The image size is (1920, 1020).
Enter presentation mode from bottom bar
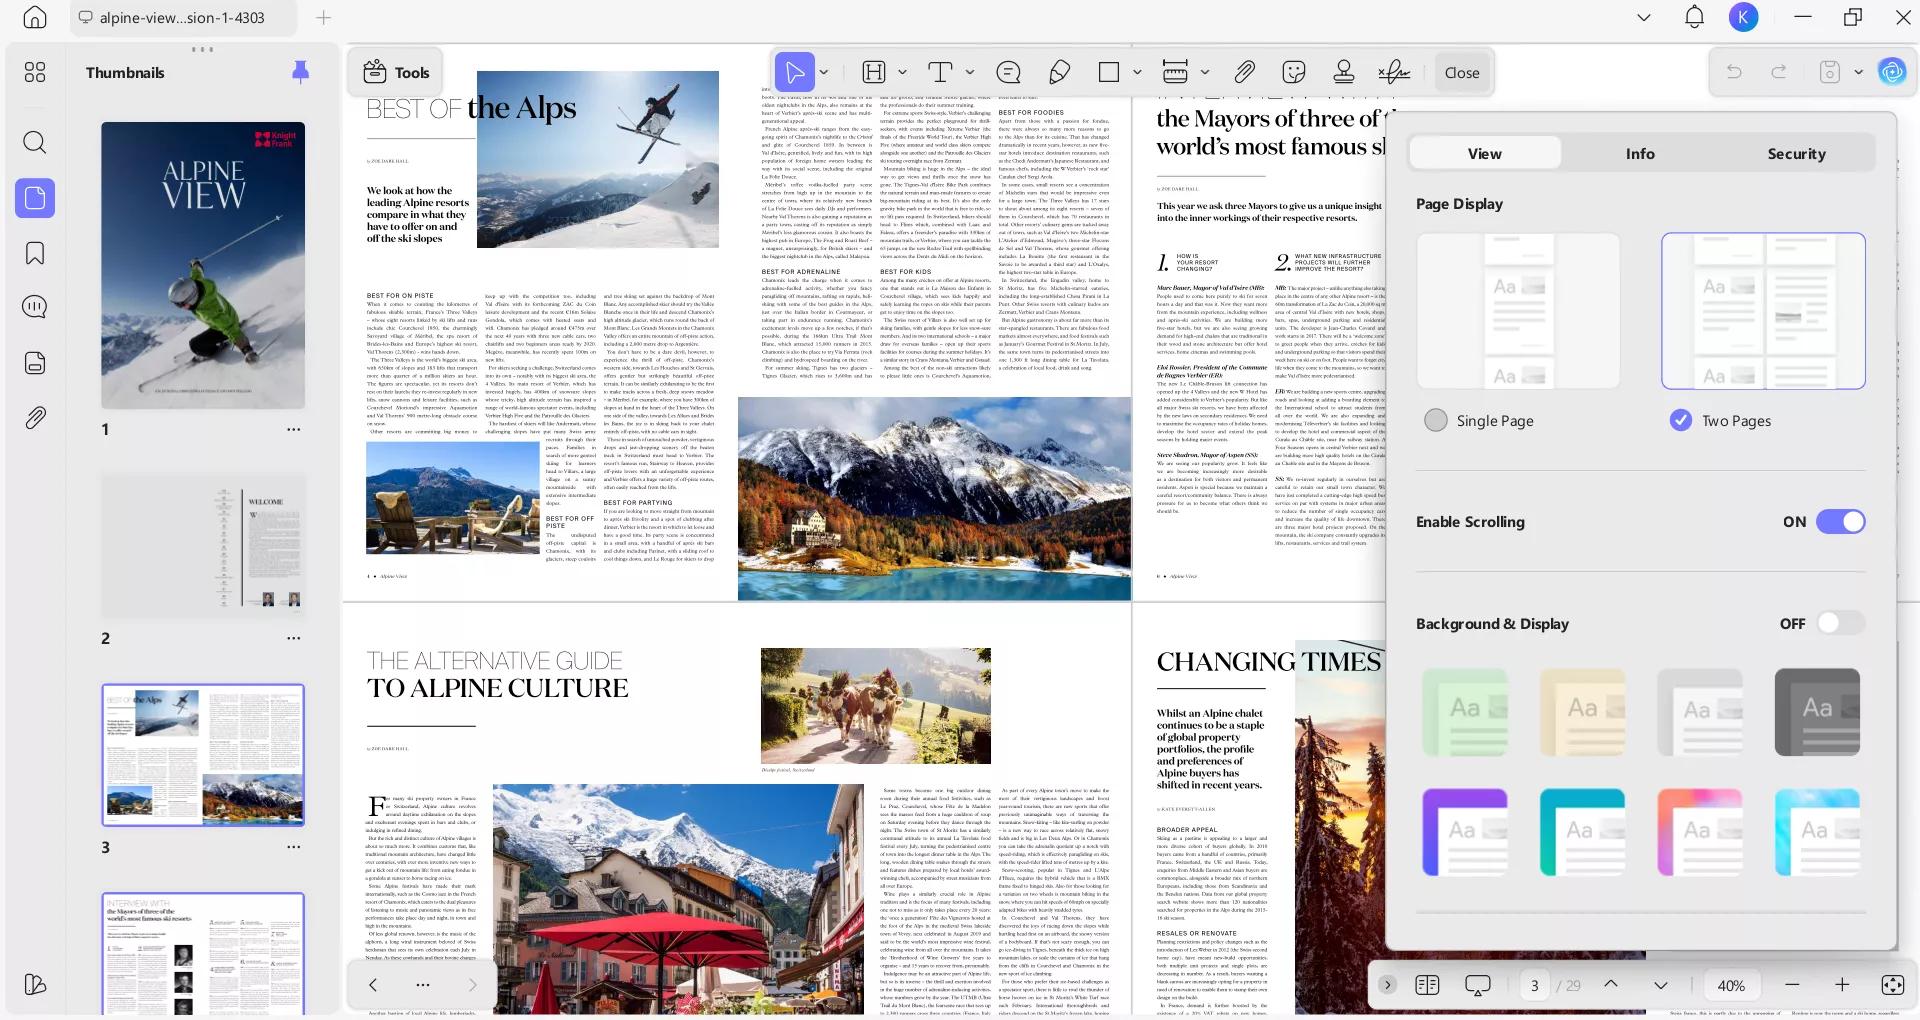click(1477, 985)
